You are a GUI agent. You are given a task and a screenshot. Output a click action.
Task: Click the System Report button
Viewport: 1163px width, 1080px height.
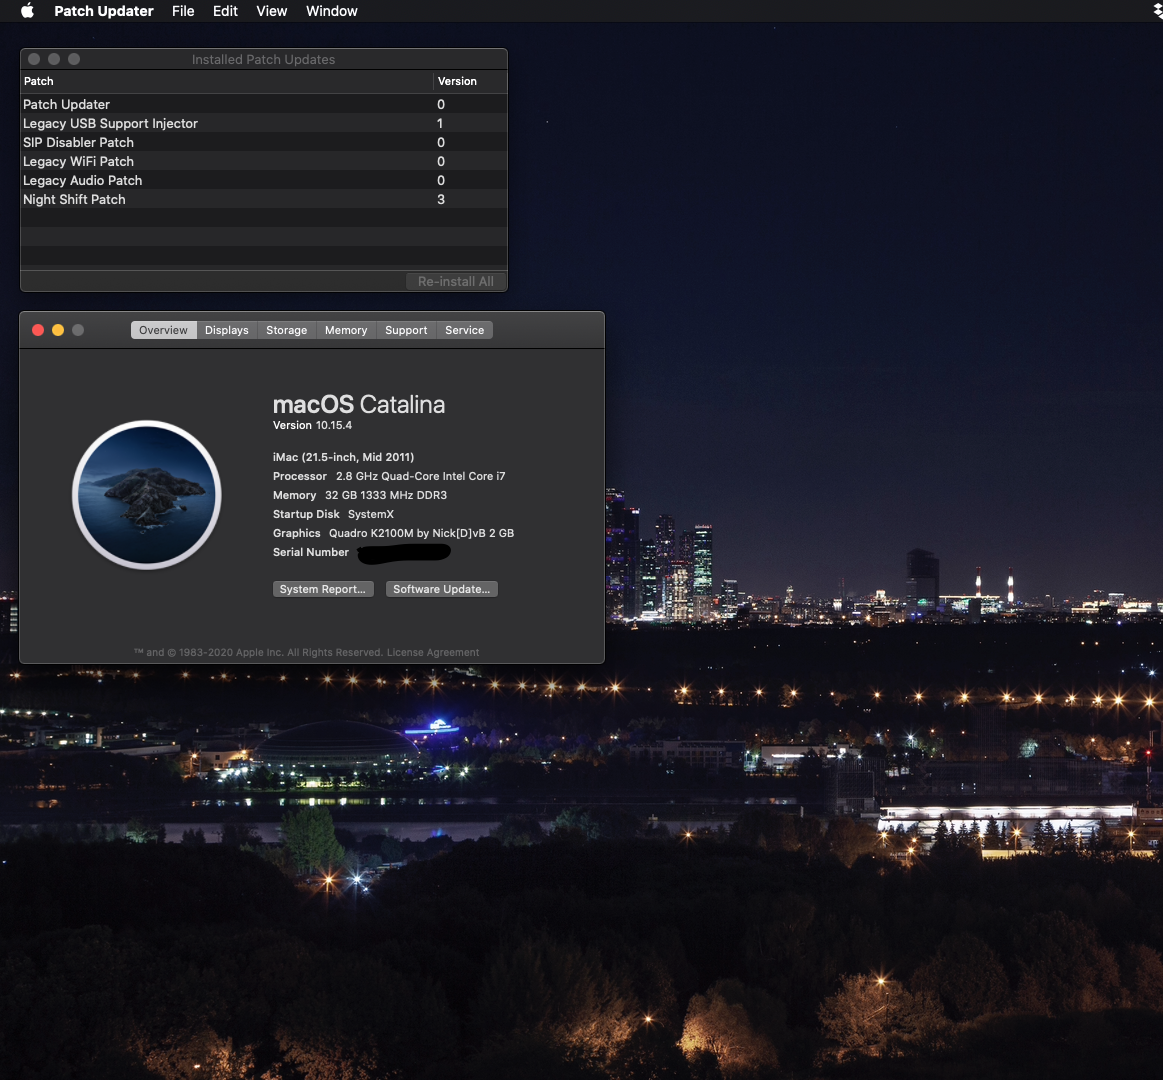pos(323,589)
